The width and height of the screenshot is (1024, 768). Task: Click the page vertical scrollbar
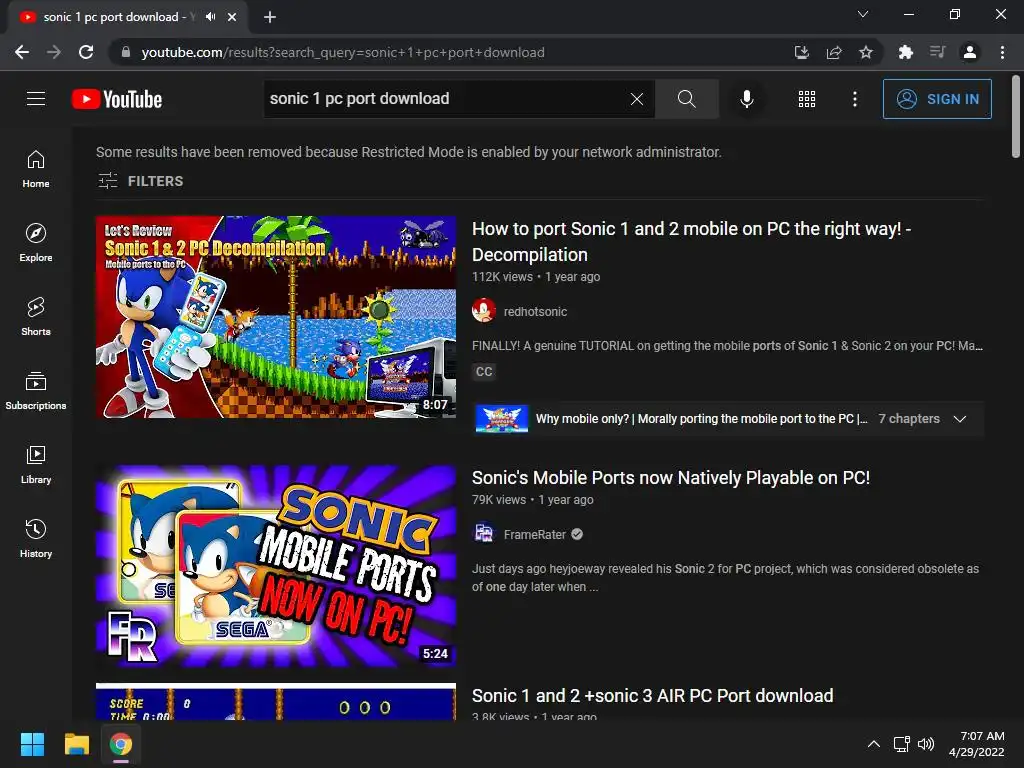click(1016, 118)
